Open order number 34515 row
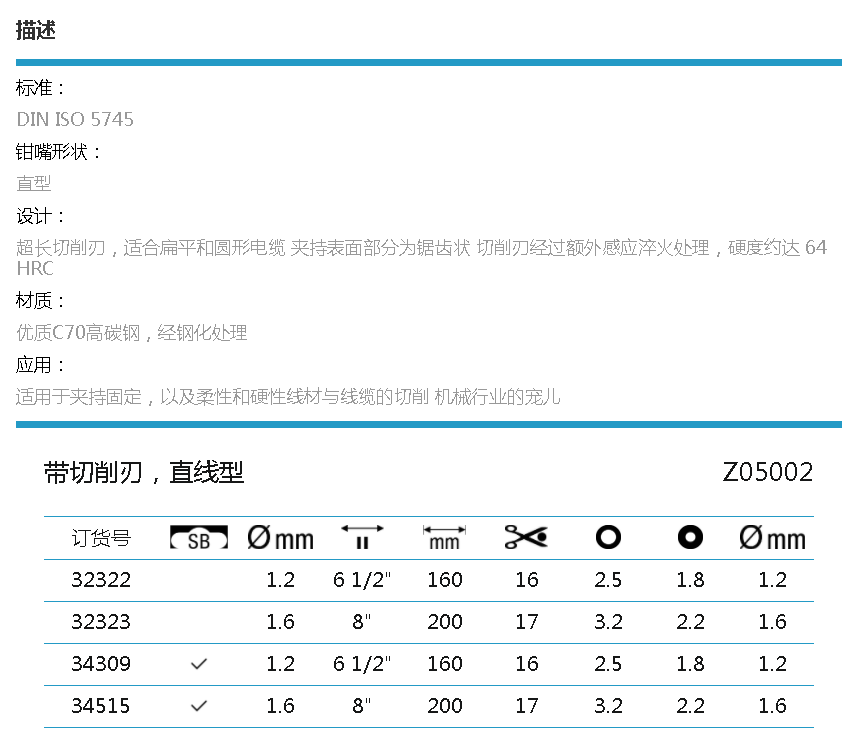862x756 pixels. pyautogui.click(x=101, y=706)
